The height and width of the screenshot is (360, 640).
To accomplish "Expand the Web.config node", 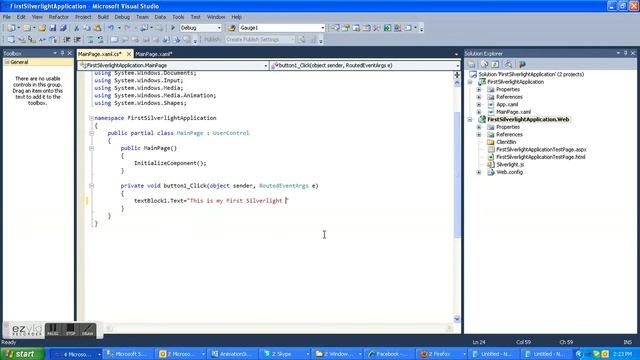I will (x=479, y=172).
